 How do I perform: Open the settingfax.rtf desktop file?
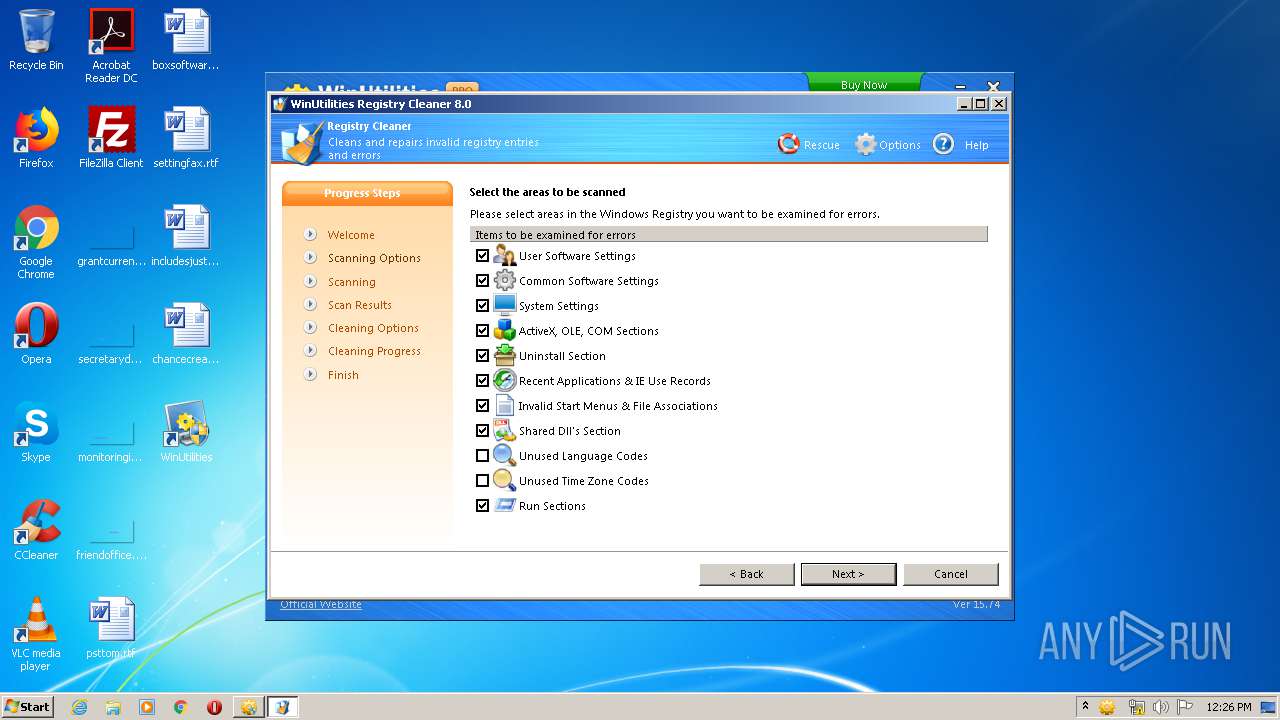[x=186, y=138]
